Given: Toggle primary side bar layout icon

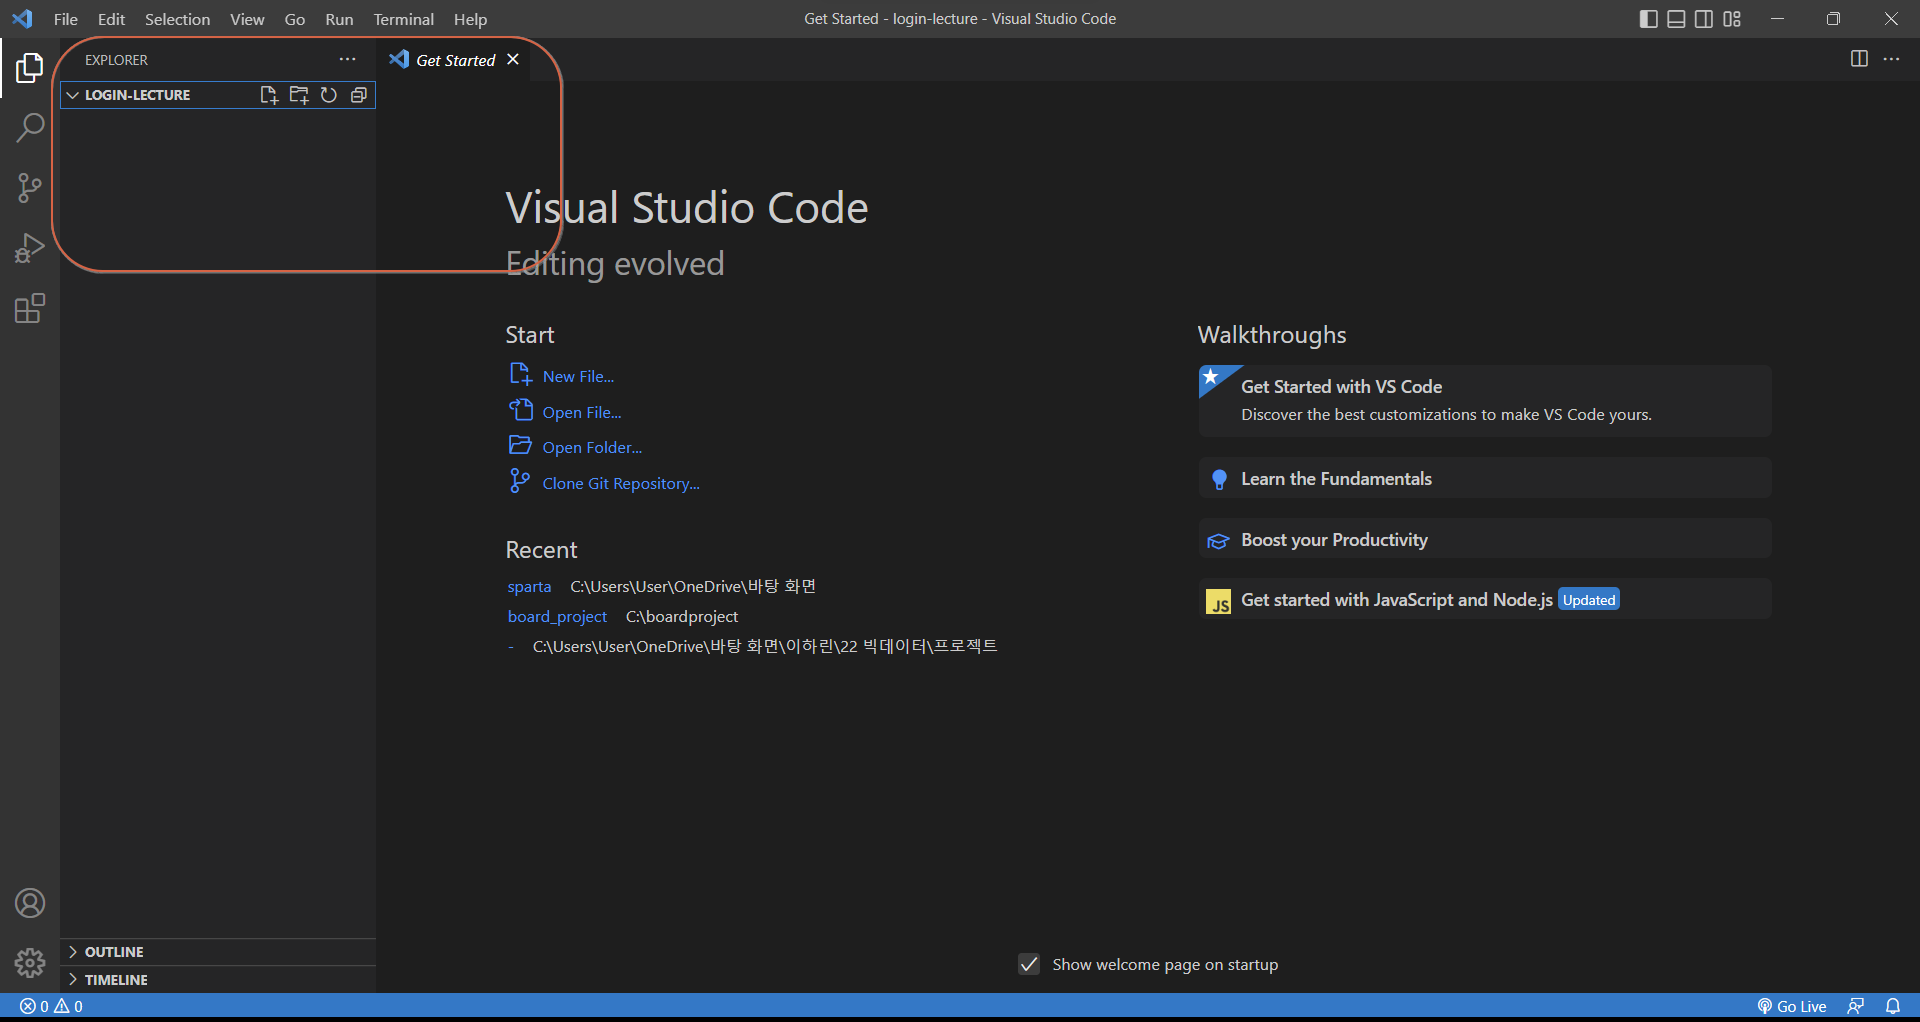Looking at the screenshot, I should point(1649,19).
